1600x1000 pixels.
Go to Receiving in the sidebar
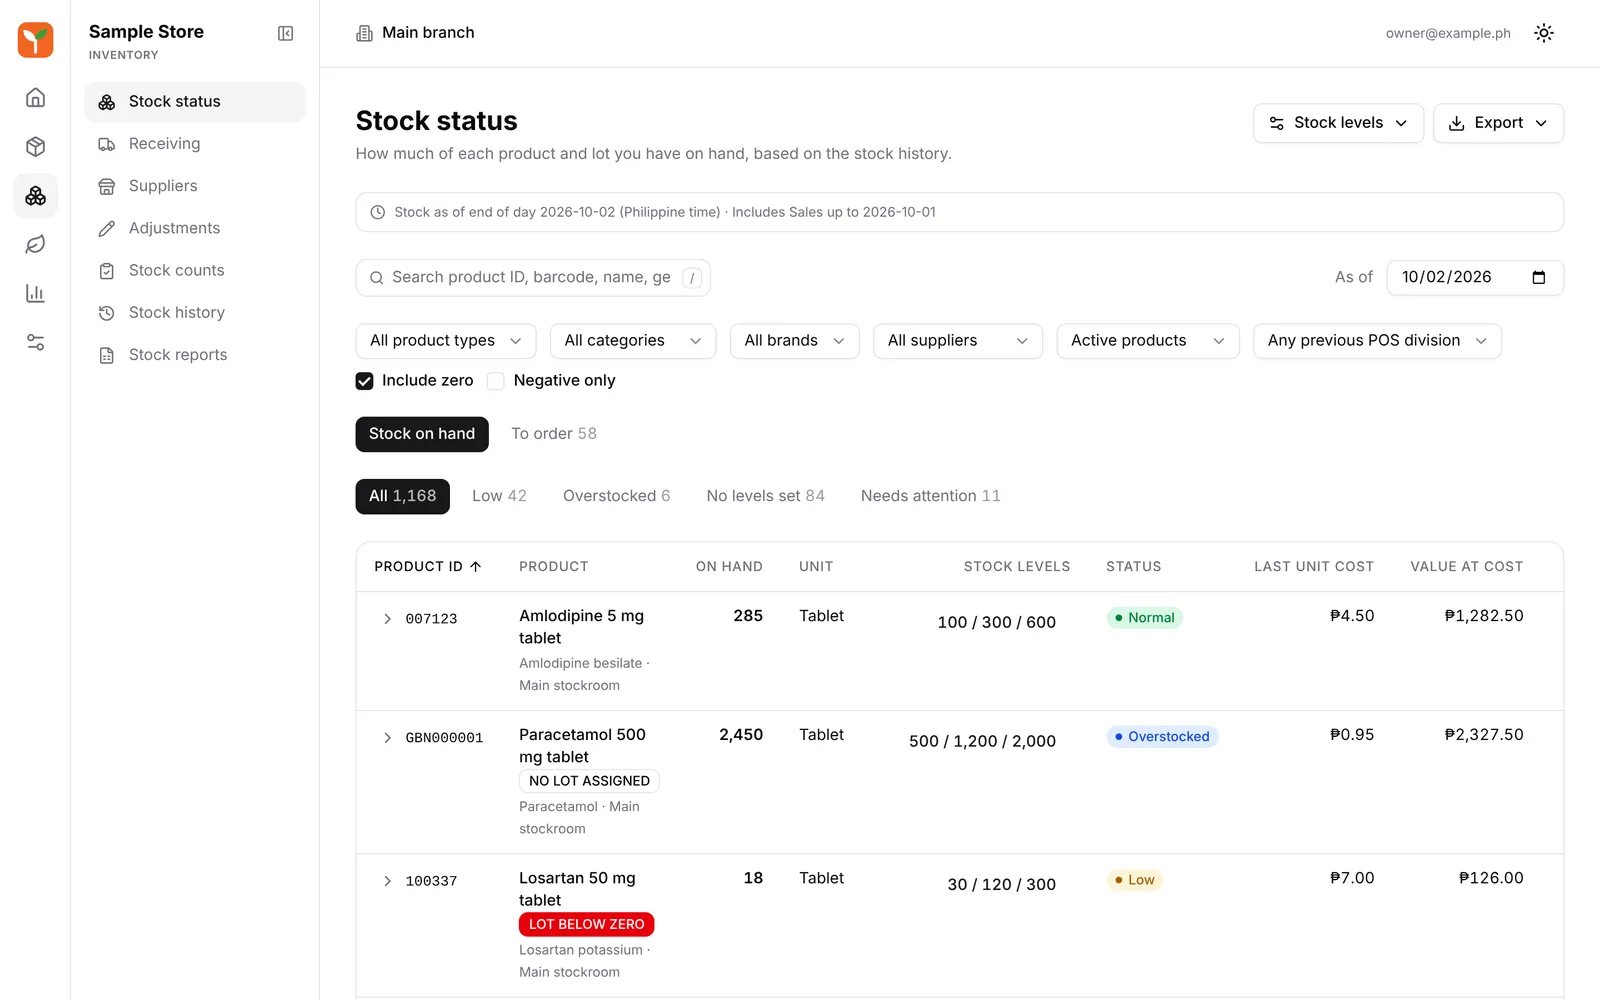click(195, 144)
